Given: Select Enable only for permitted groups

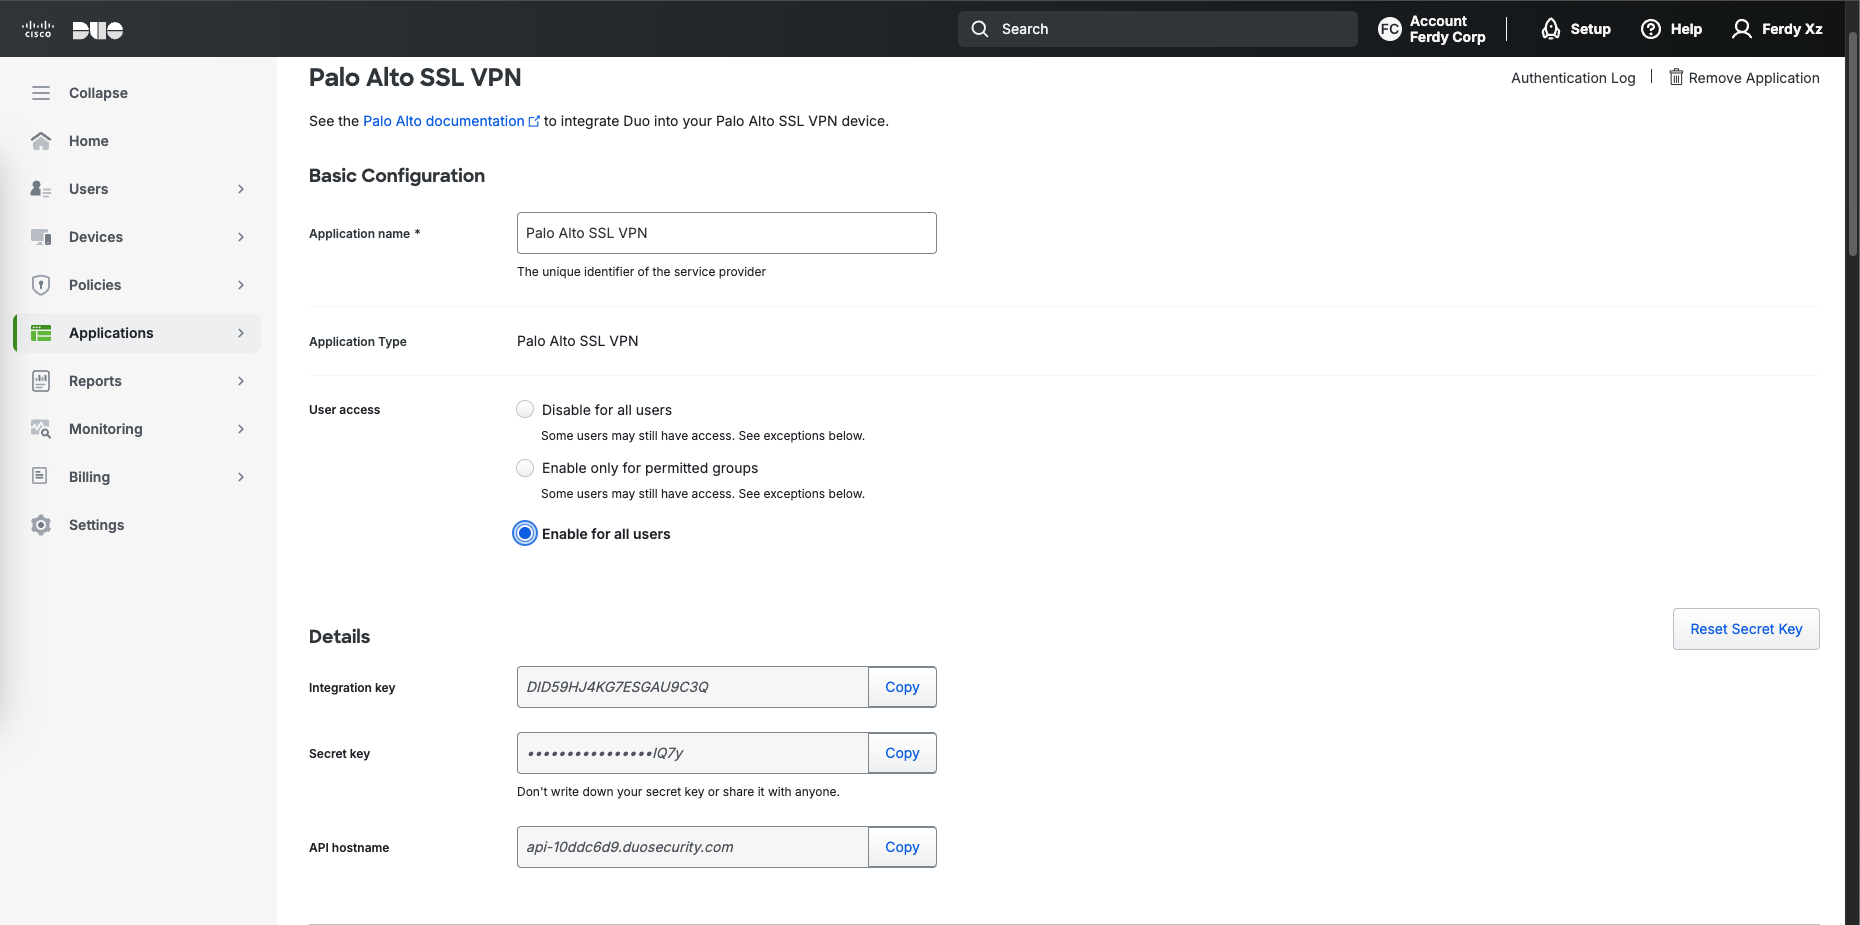Looking at the screenshot, I should tap(525, 468).
